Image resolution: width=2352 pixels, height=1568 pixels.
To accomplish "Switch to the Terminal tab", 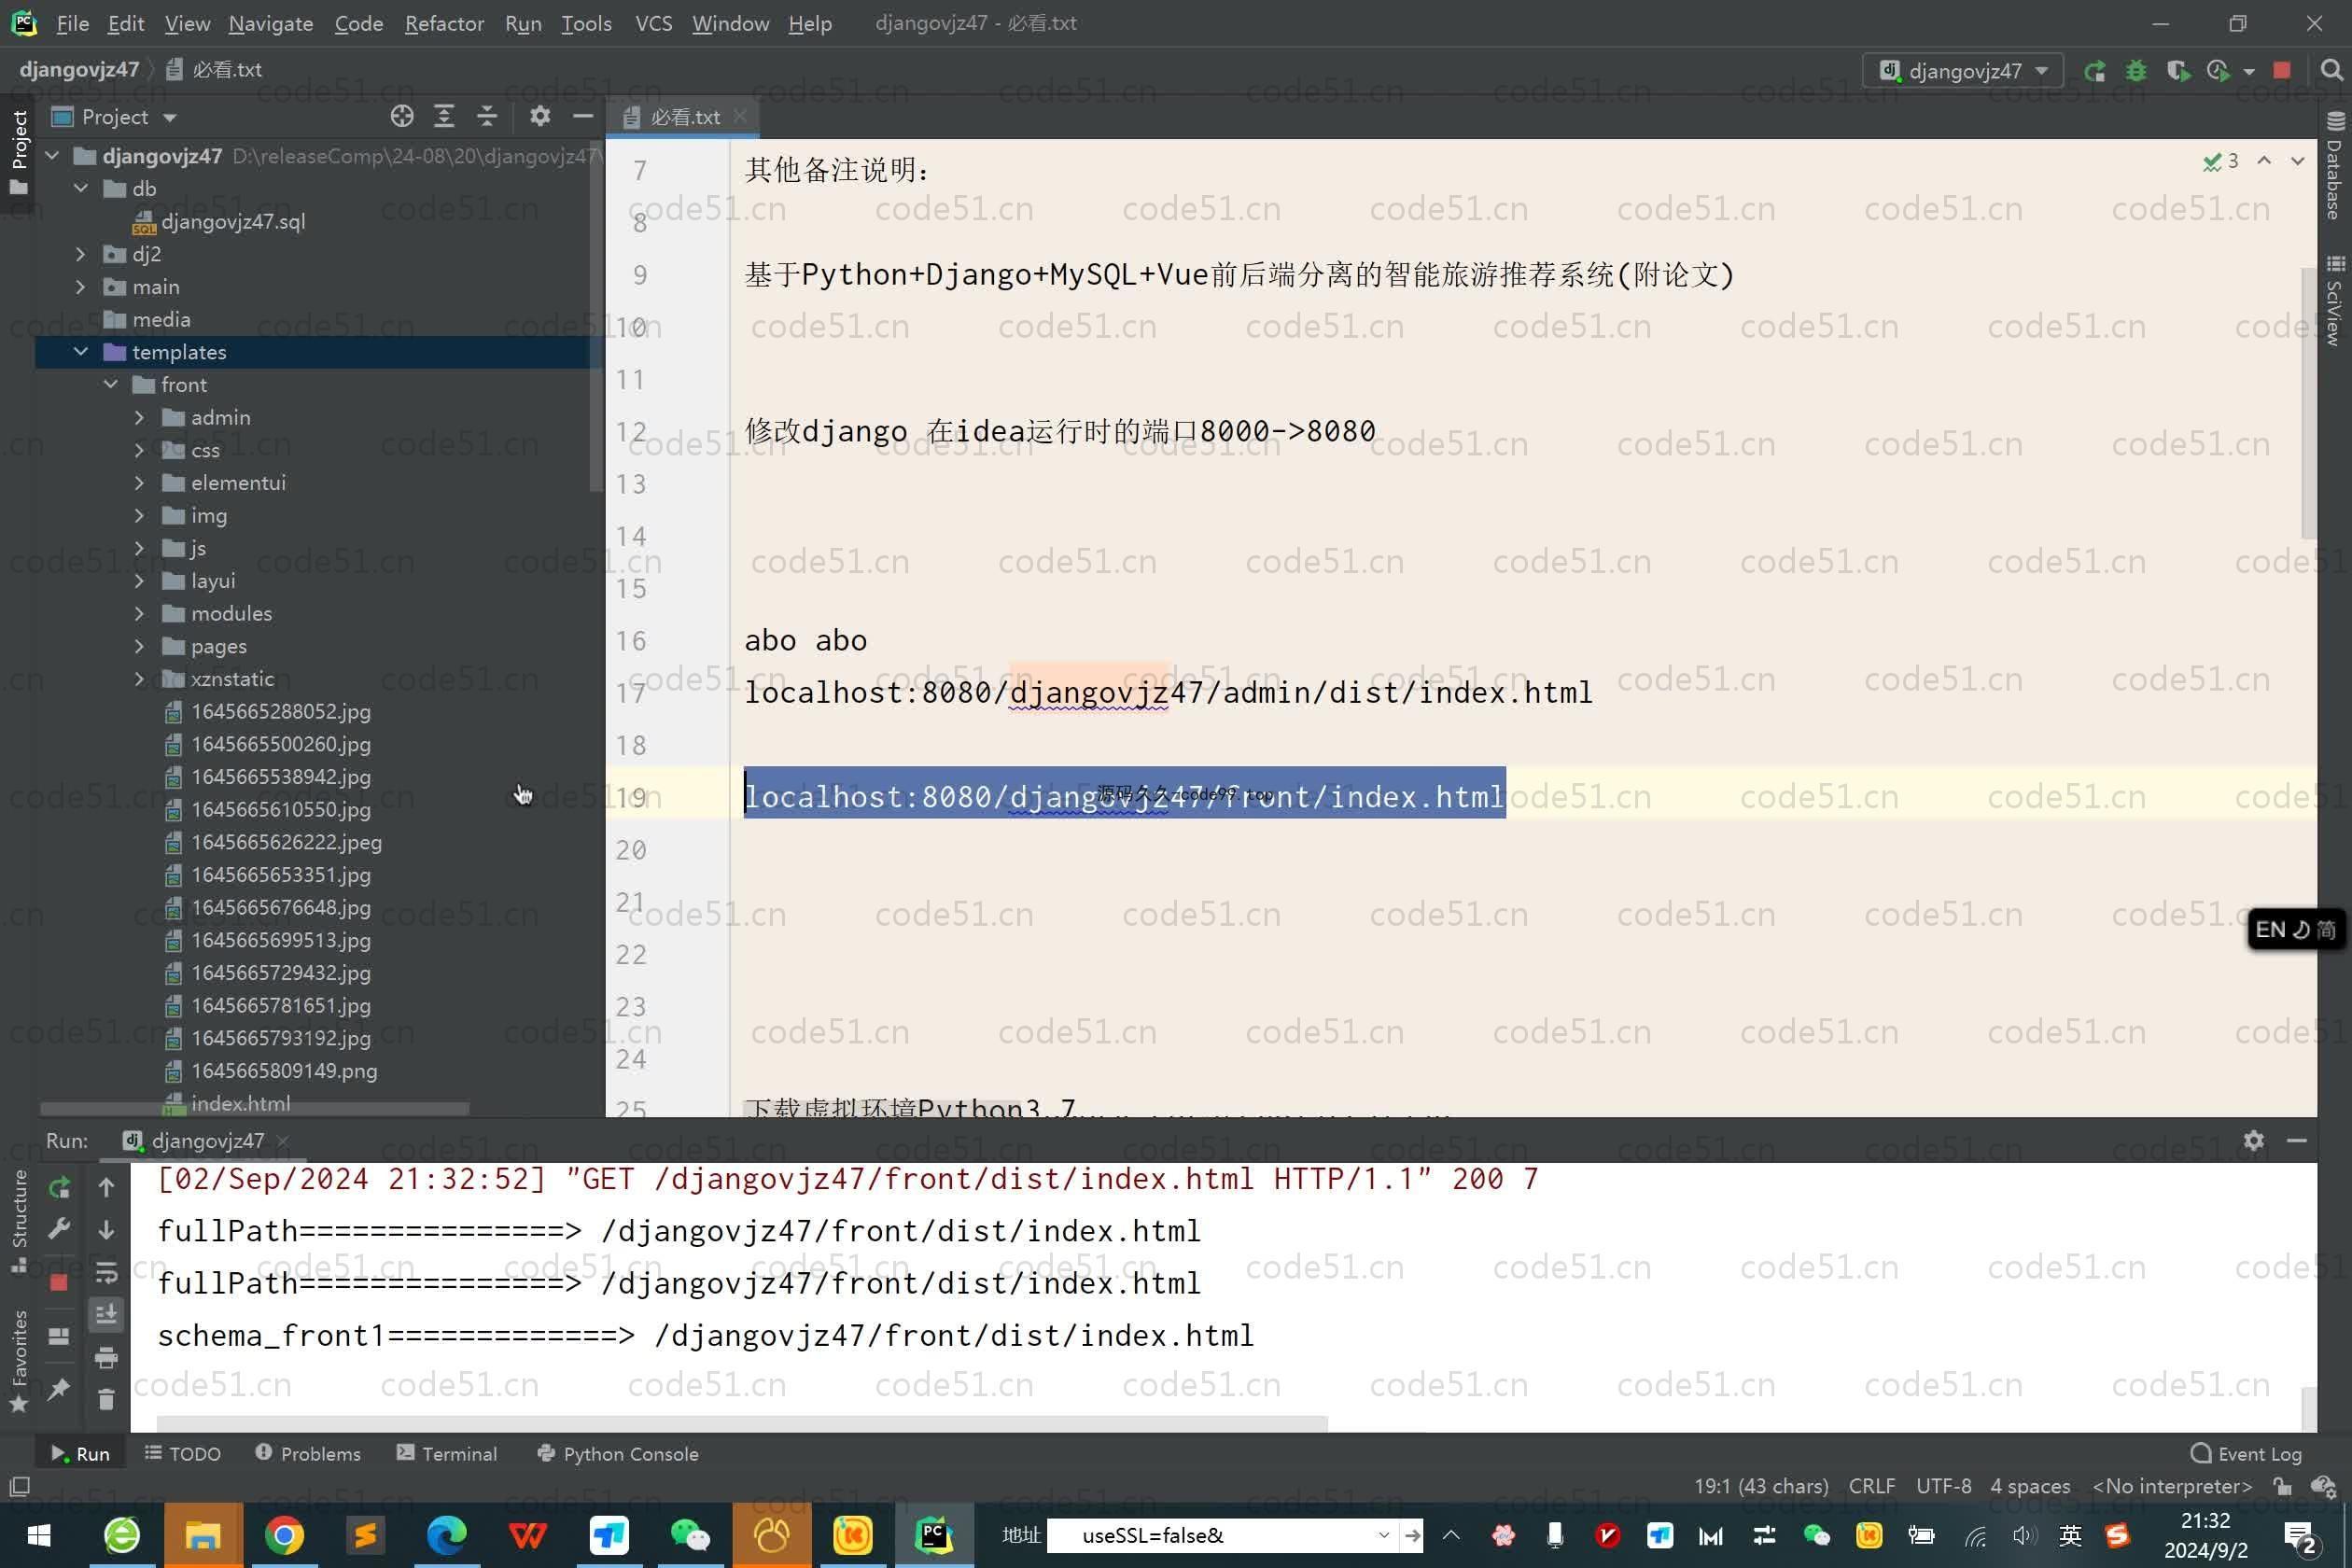I will click(447, 1454).
